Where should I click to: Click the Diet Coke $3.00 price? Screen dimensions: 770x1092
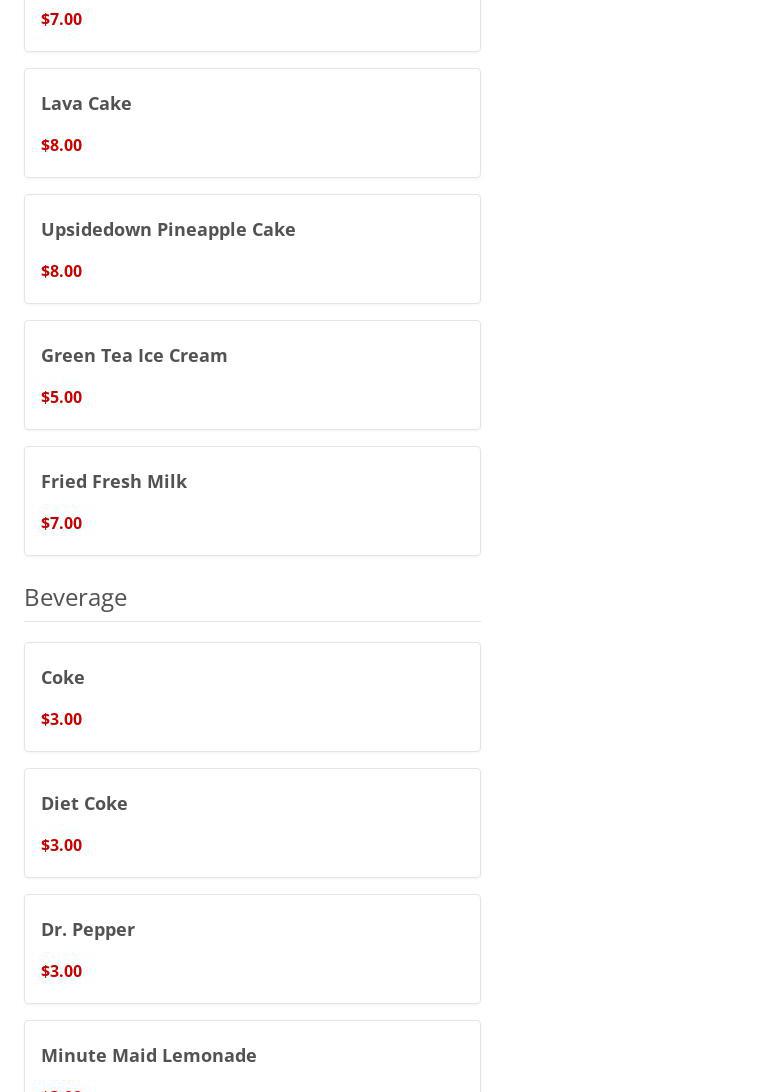(x=61, y=845)
